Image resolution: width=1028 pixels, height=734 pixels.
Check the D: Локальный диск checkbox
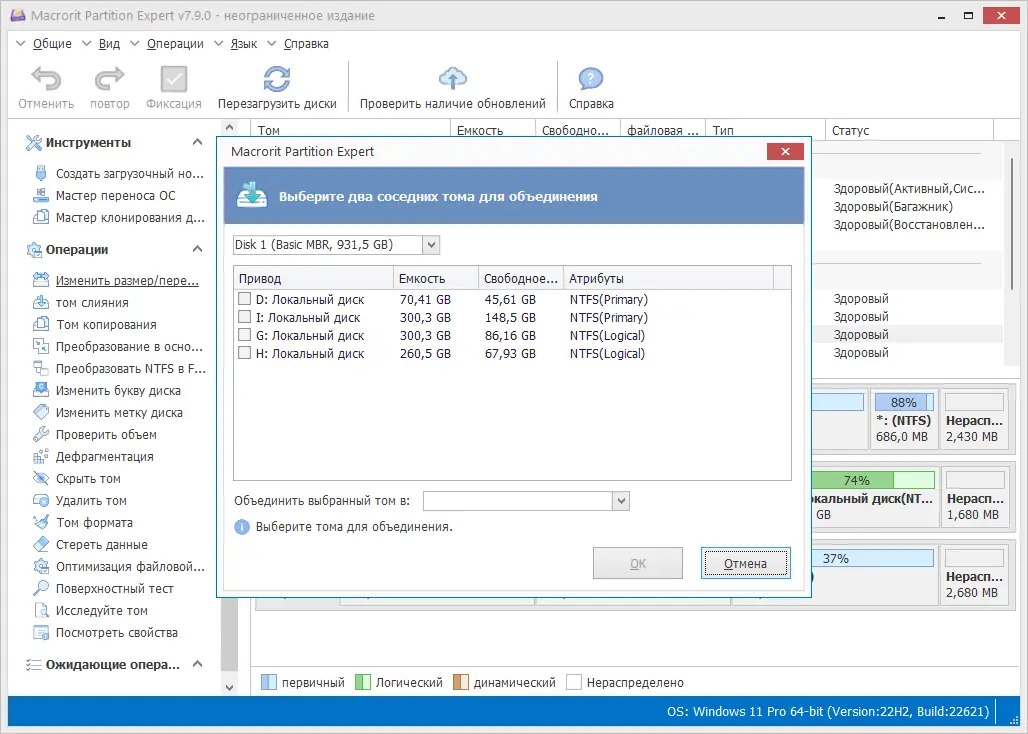click(x=245, y=299)
